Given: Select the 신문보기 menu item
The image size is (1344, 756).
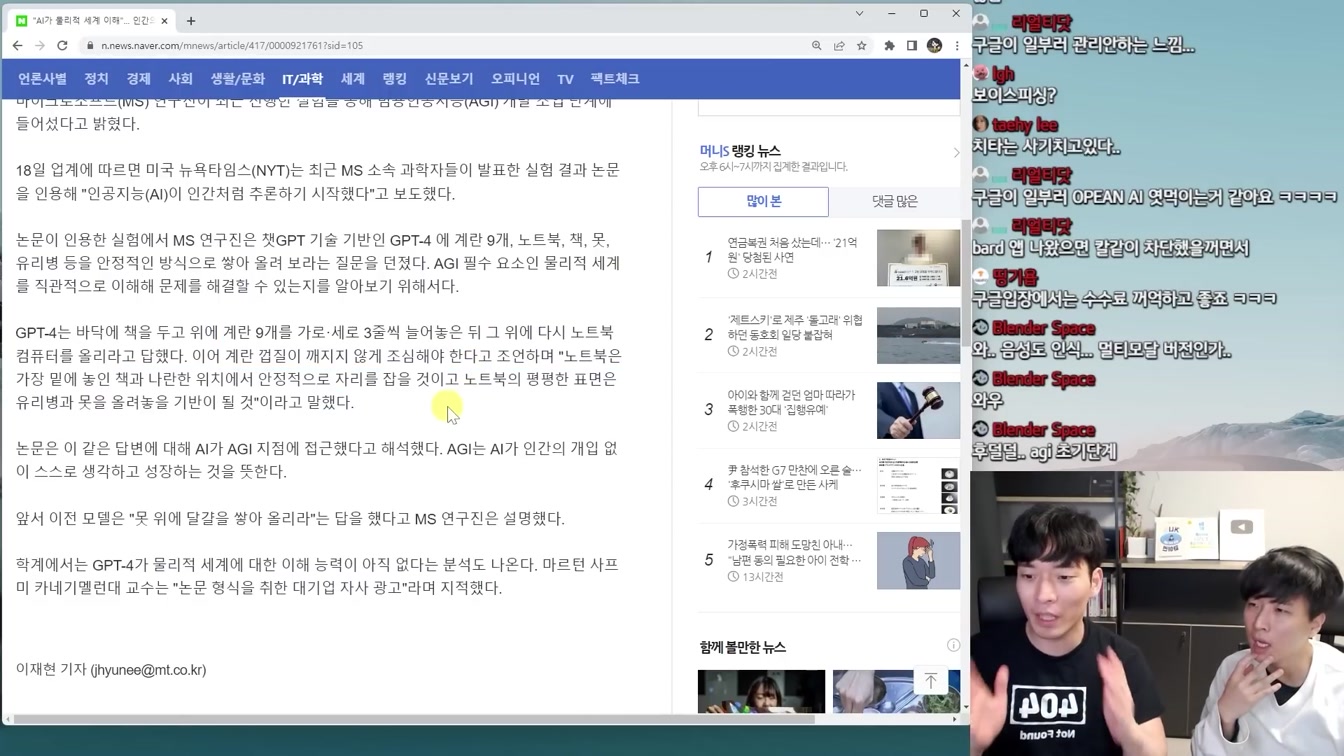Looking at the screenshot, I should (449, 79).
